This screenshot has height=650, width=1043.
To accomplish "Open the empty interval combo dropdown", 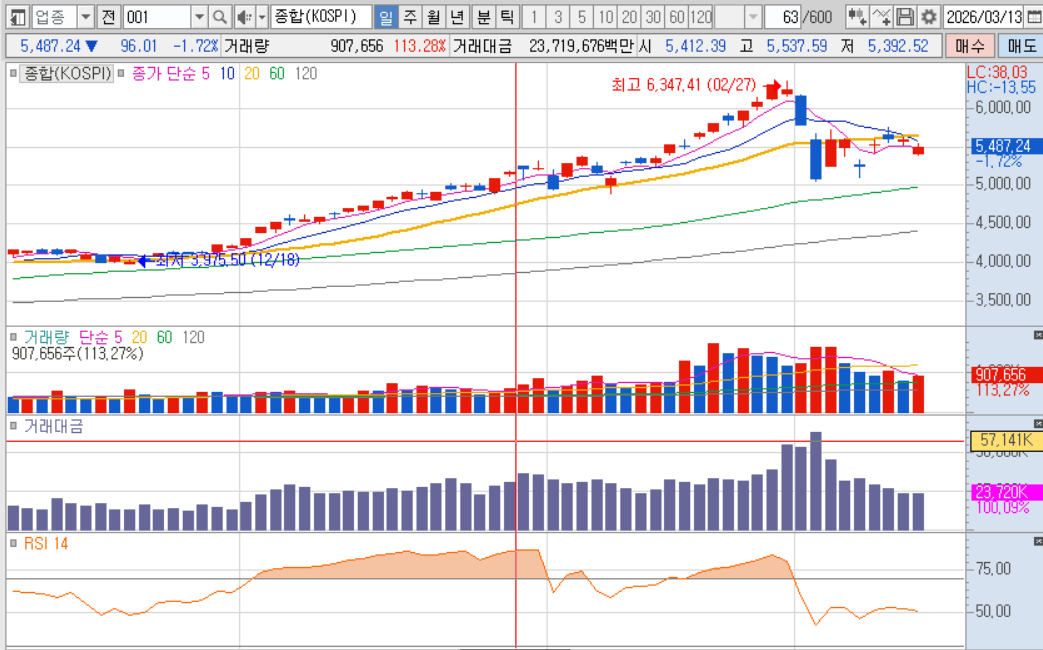I will tap(753, 17).
